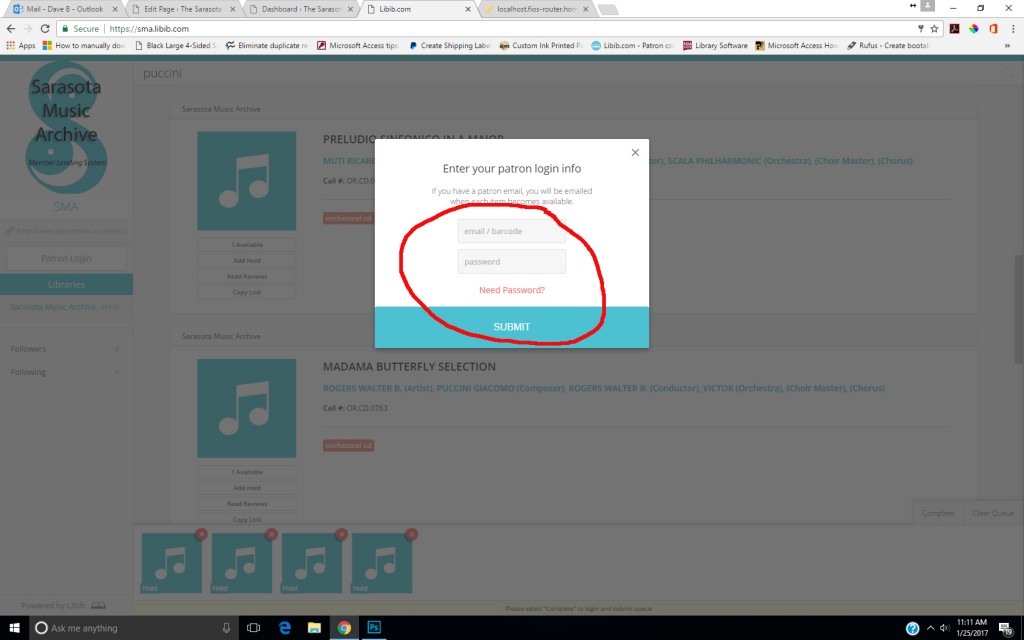The height and width of the screenshot is (640, 1024).
Task: Click the Complete queue button
Action: (938, 513)
